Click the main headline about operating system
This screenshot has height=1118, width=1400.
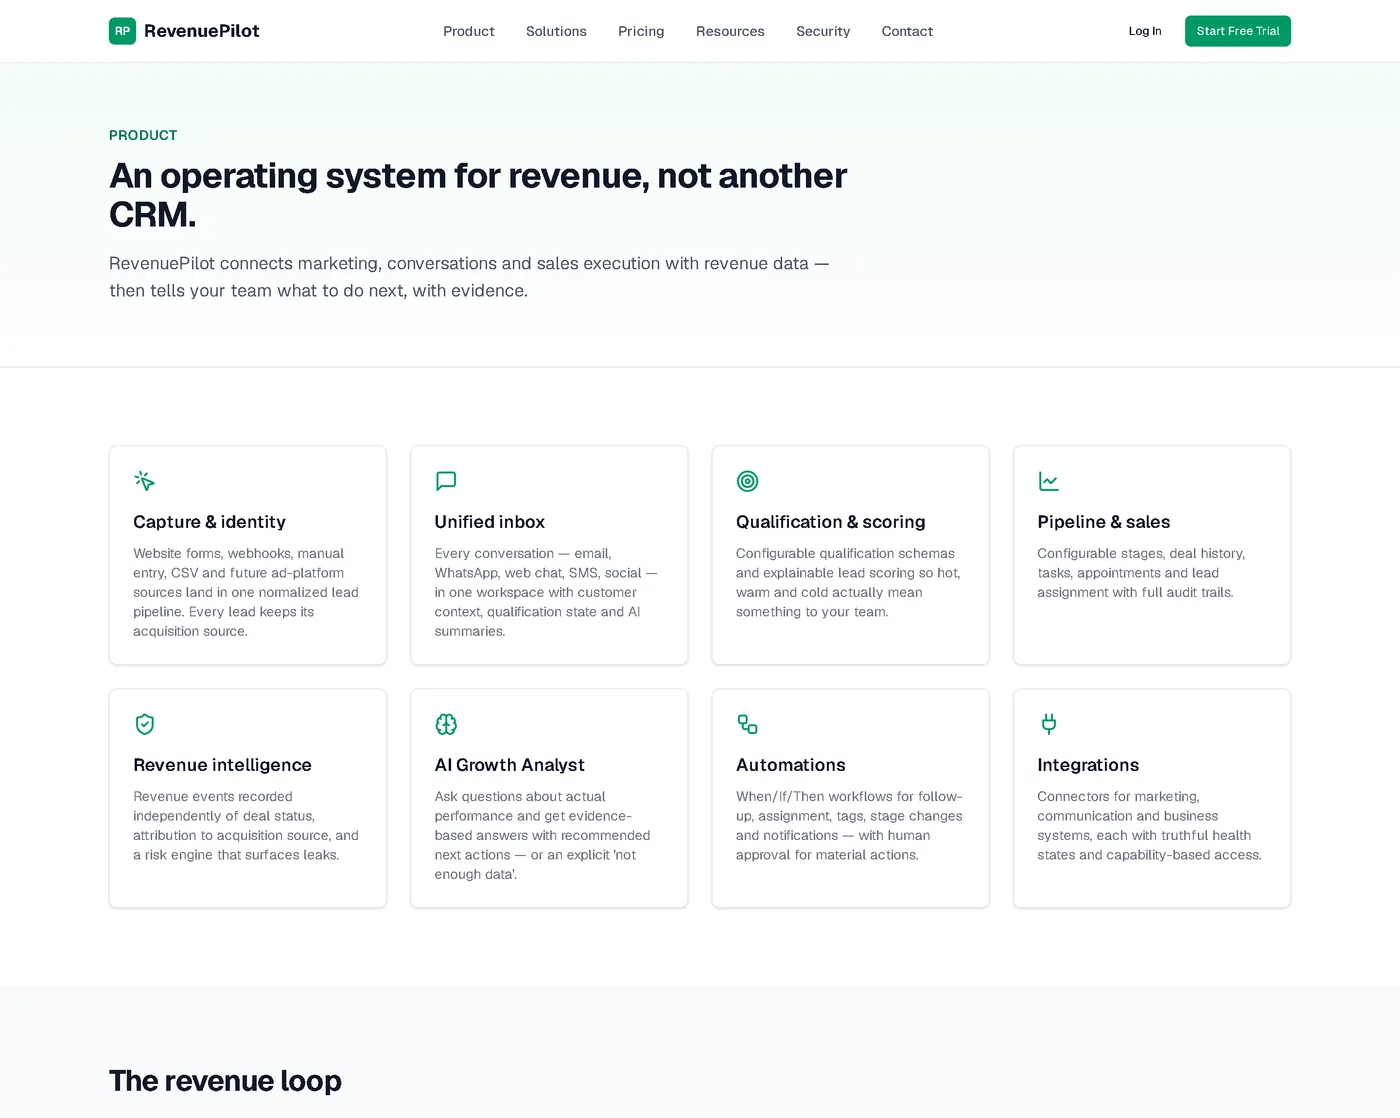click(x=478, y=195)
